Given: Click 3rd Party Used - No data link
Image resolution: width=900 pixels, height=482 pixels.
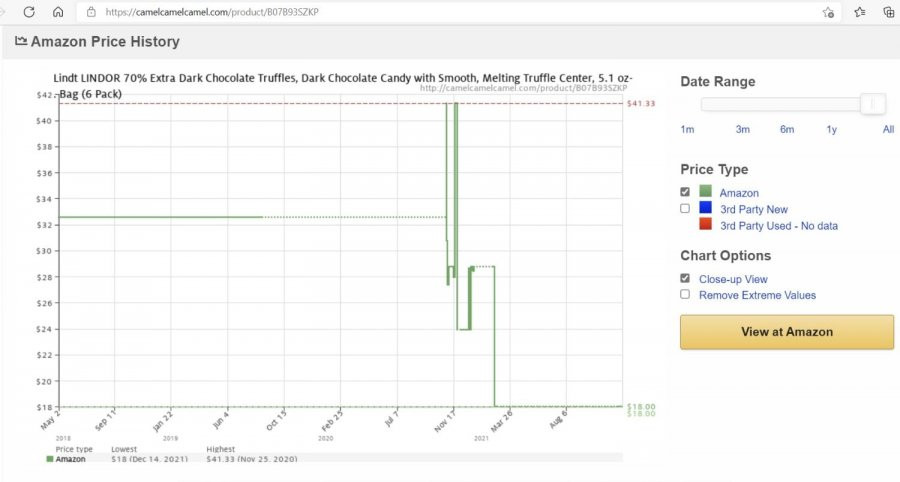Looking at the screenshot, I should (779, 226).
